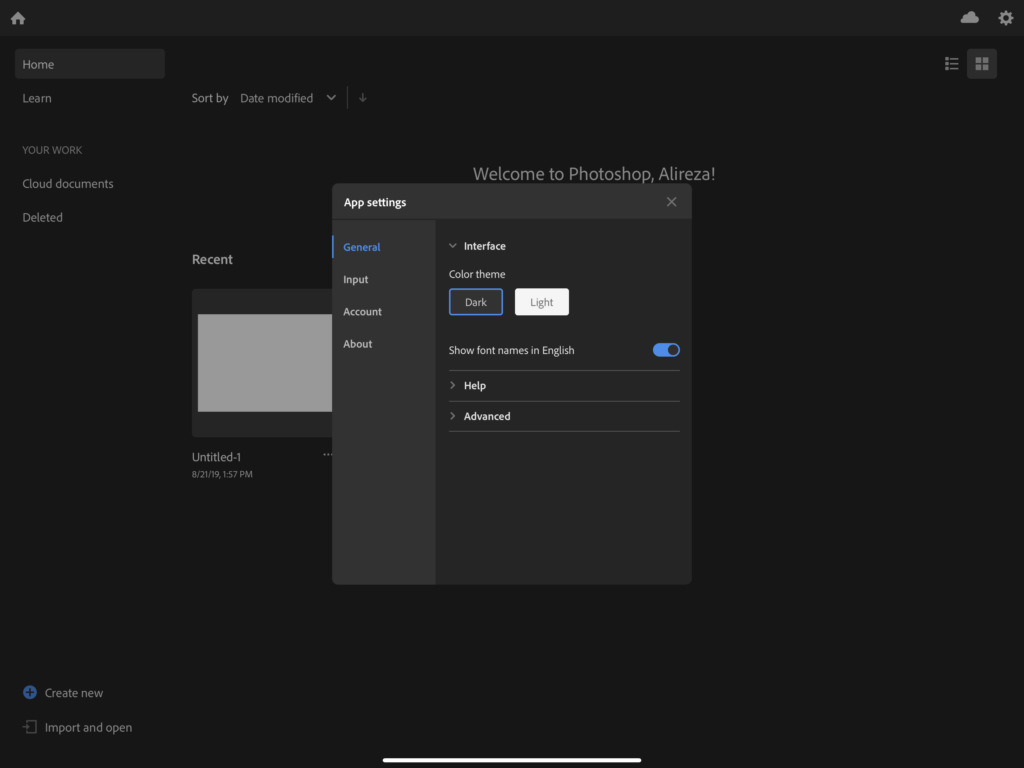1024x768 pixels.
Task: Switch to list view of documents
Action: 951,63
